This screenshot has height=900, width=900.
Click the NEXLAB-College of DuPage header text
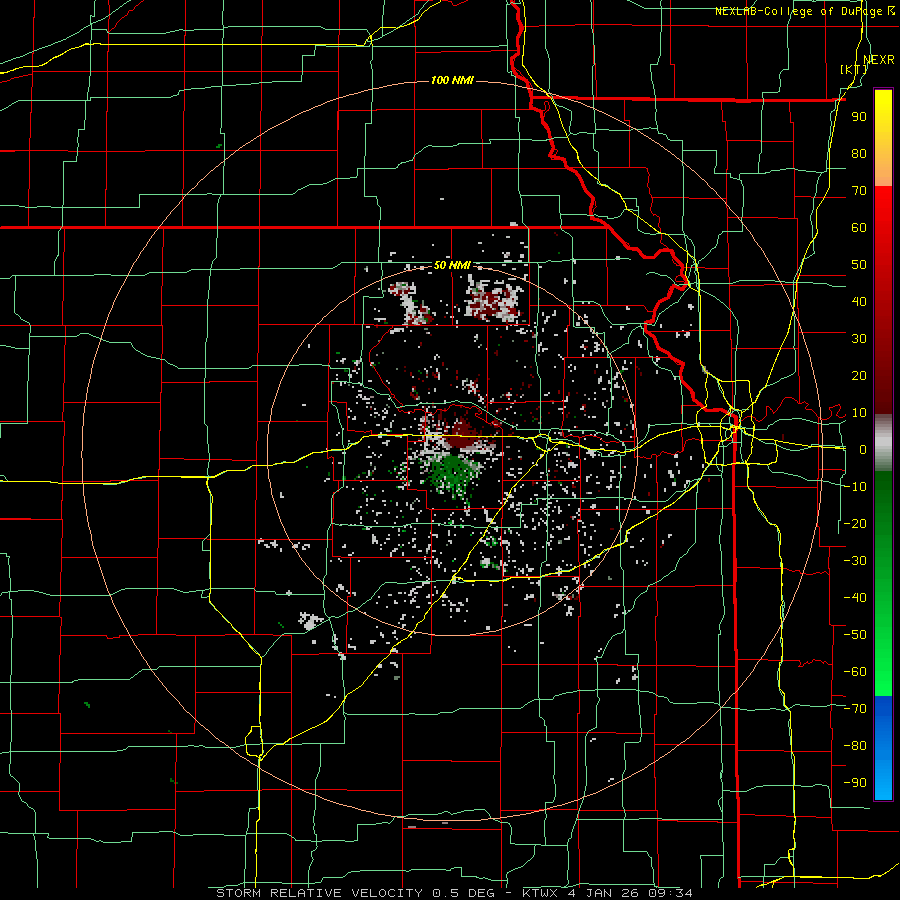tap(800, 11)
